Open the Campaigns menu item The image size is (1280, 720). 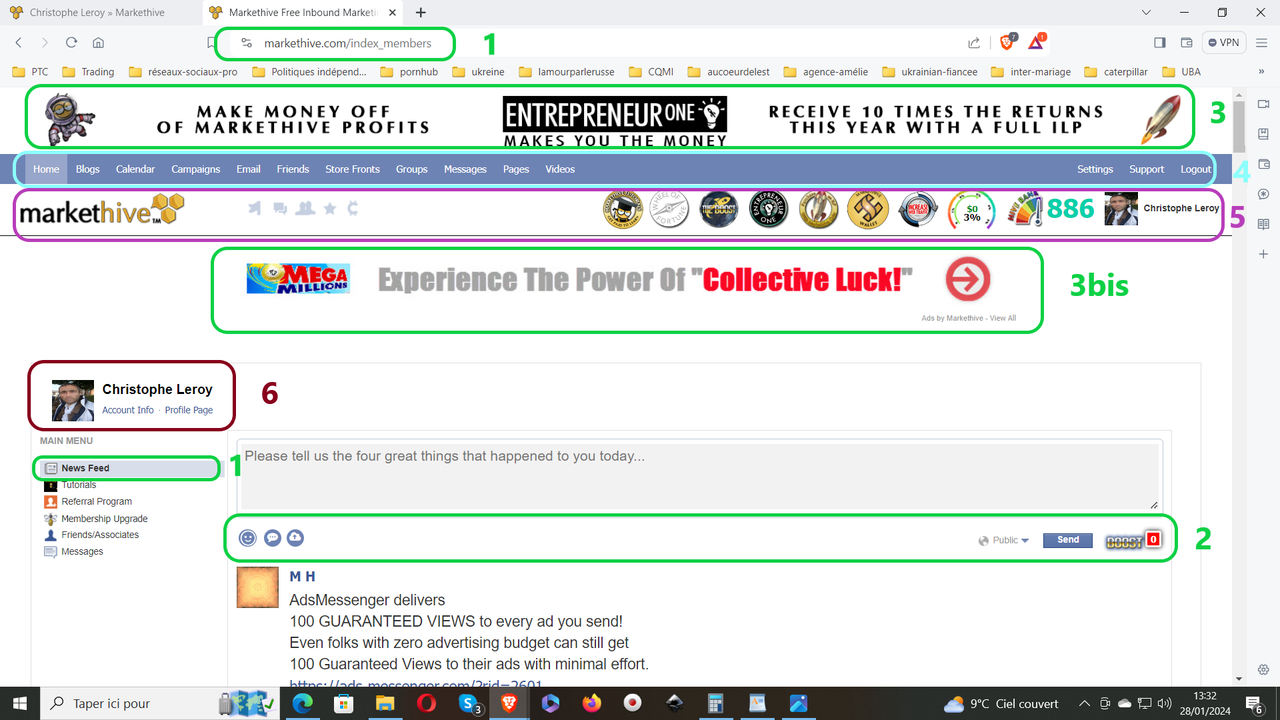pos(196,169)
